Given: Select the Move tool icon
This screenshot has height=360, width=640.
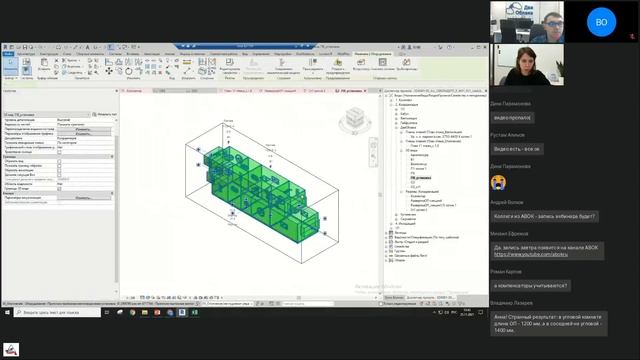Looking at the screenshot, I should [109, 71].
